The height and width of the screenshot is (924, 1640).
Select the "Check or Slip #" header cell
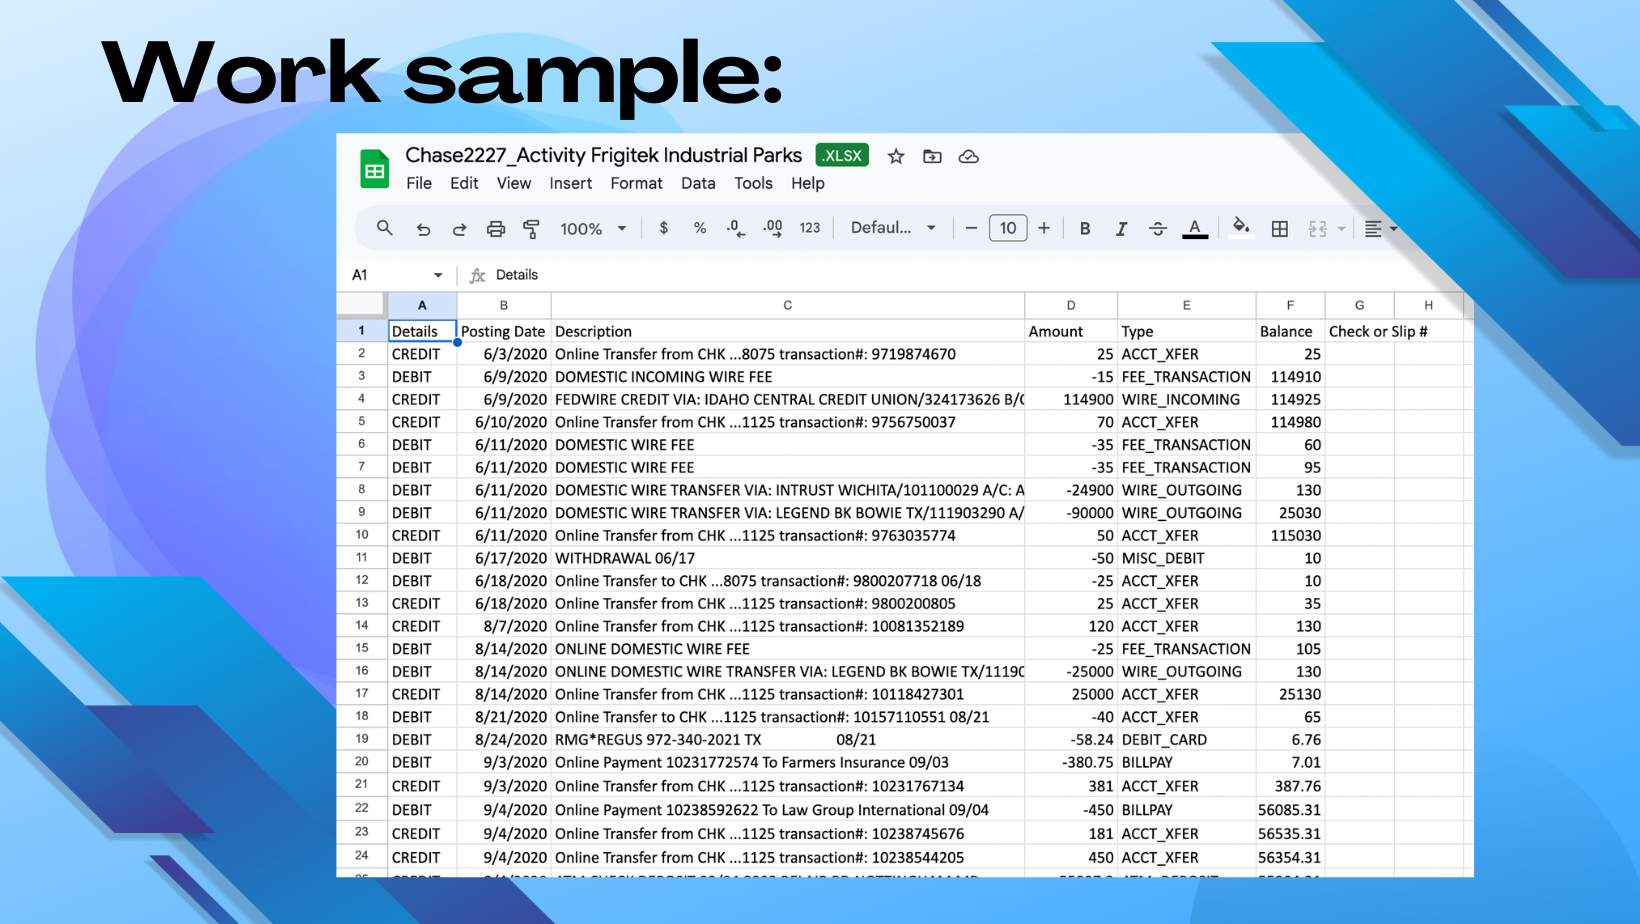pos(1378,331)
